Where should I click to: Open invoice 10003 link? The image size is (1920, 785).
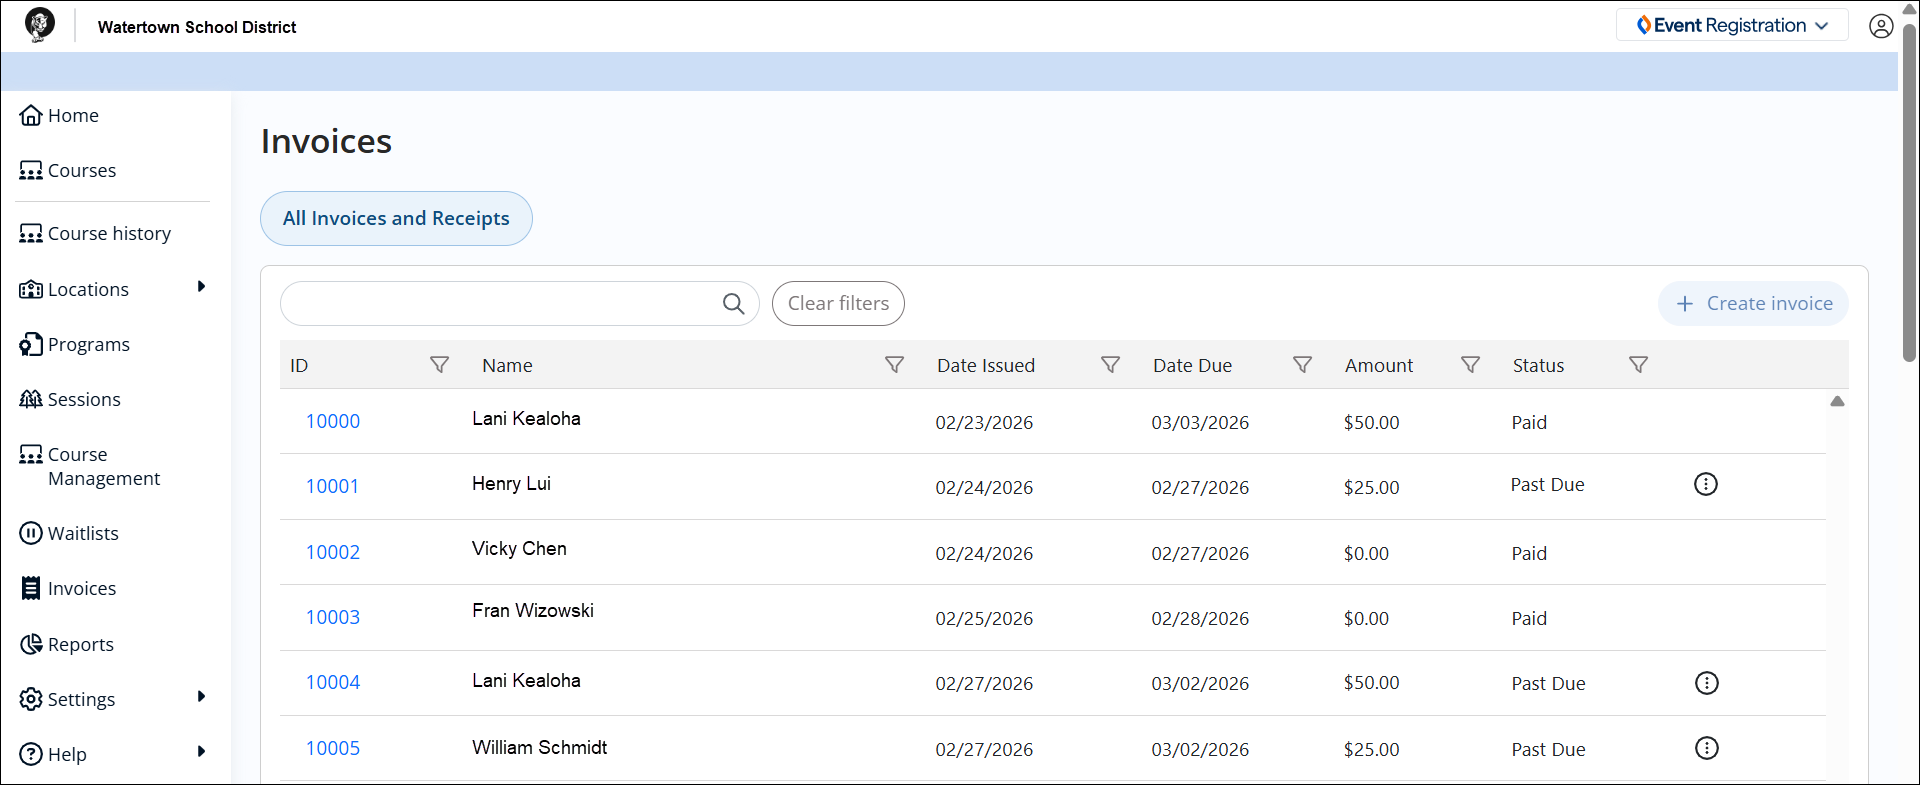333,617
